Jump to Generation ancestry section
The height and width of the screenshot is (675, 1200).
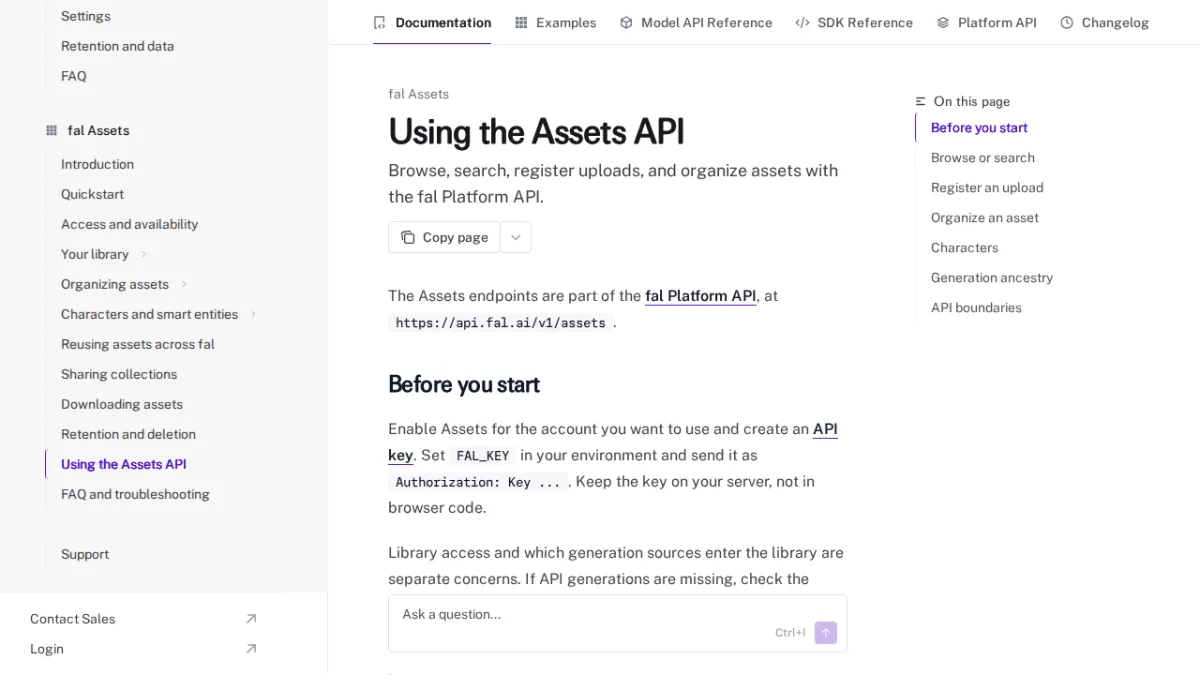[x=992, y=278]
